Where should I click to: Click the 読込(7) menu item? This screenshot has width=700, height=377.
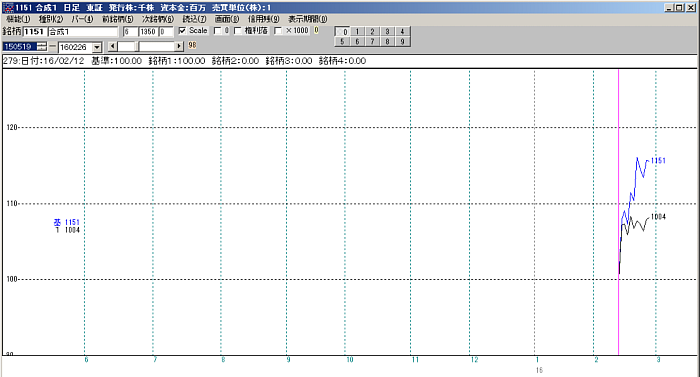[194, 19]
